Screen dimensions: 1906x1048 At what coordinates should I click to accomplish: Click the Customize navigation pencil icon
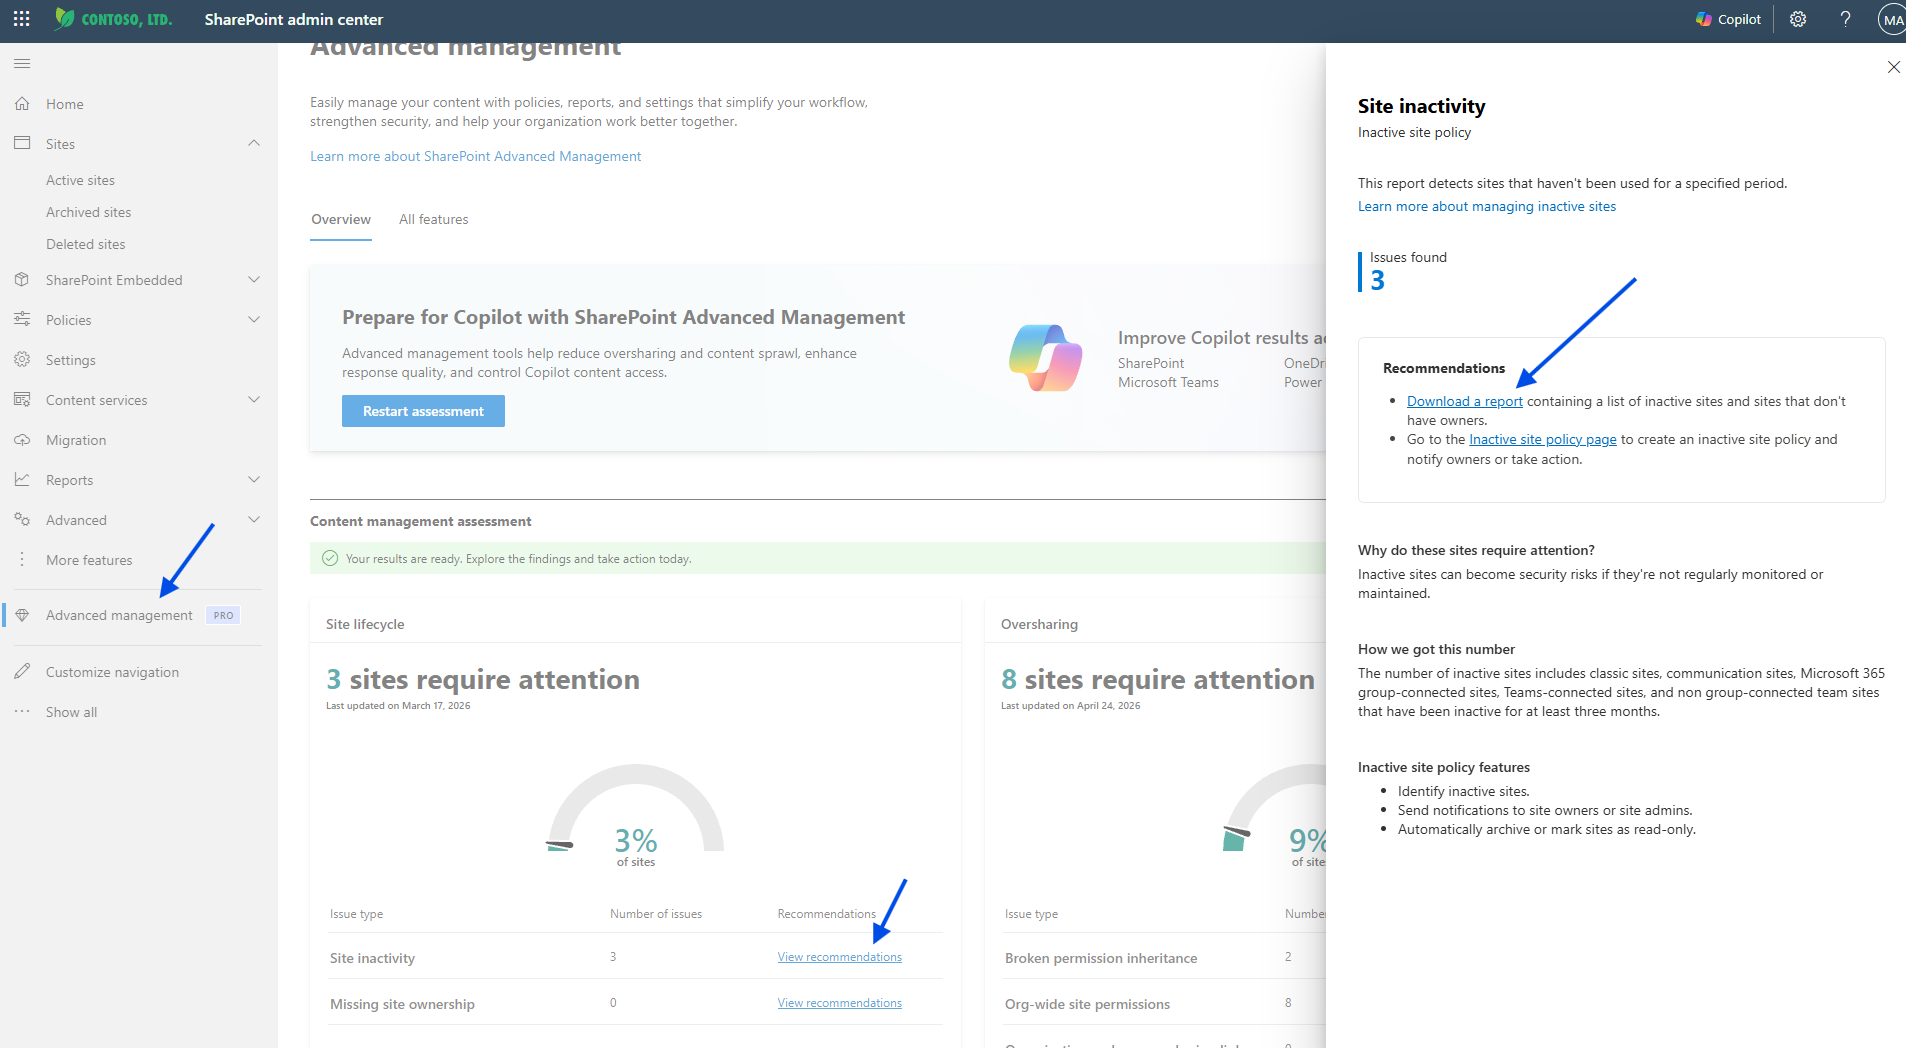pyautogui.click(x=22, y=672)
